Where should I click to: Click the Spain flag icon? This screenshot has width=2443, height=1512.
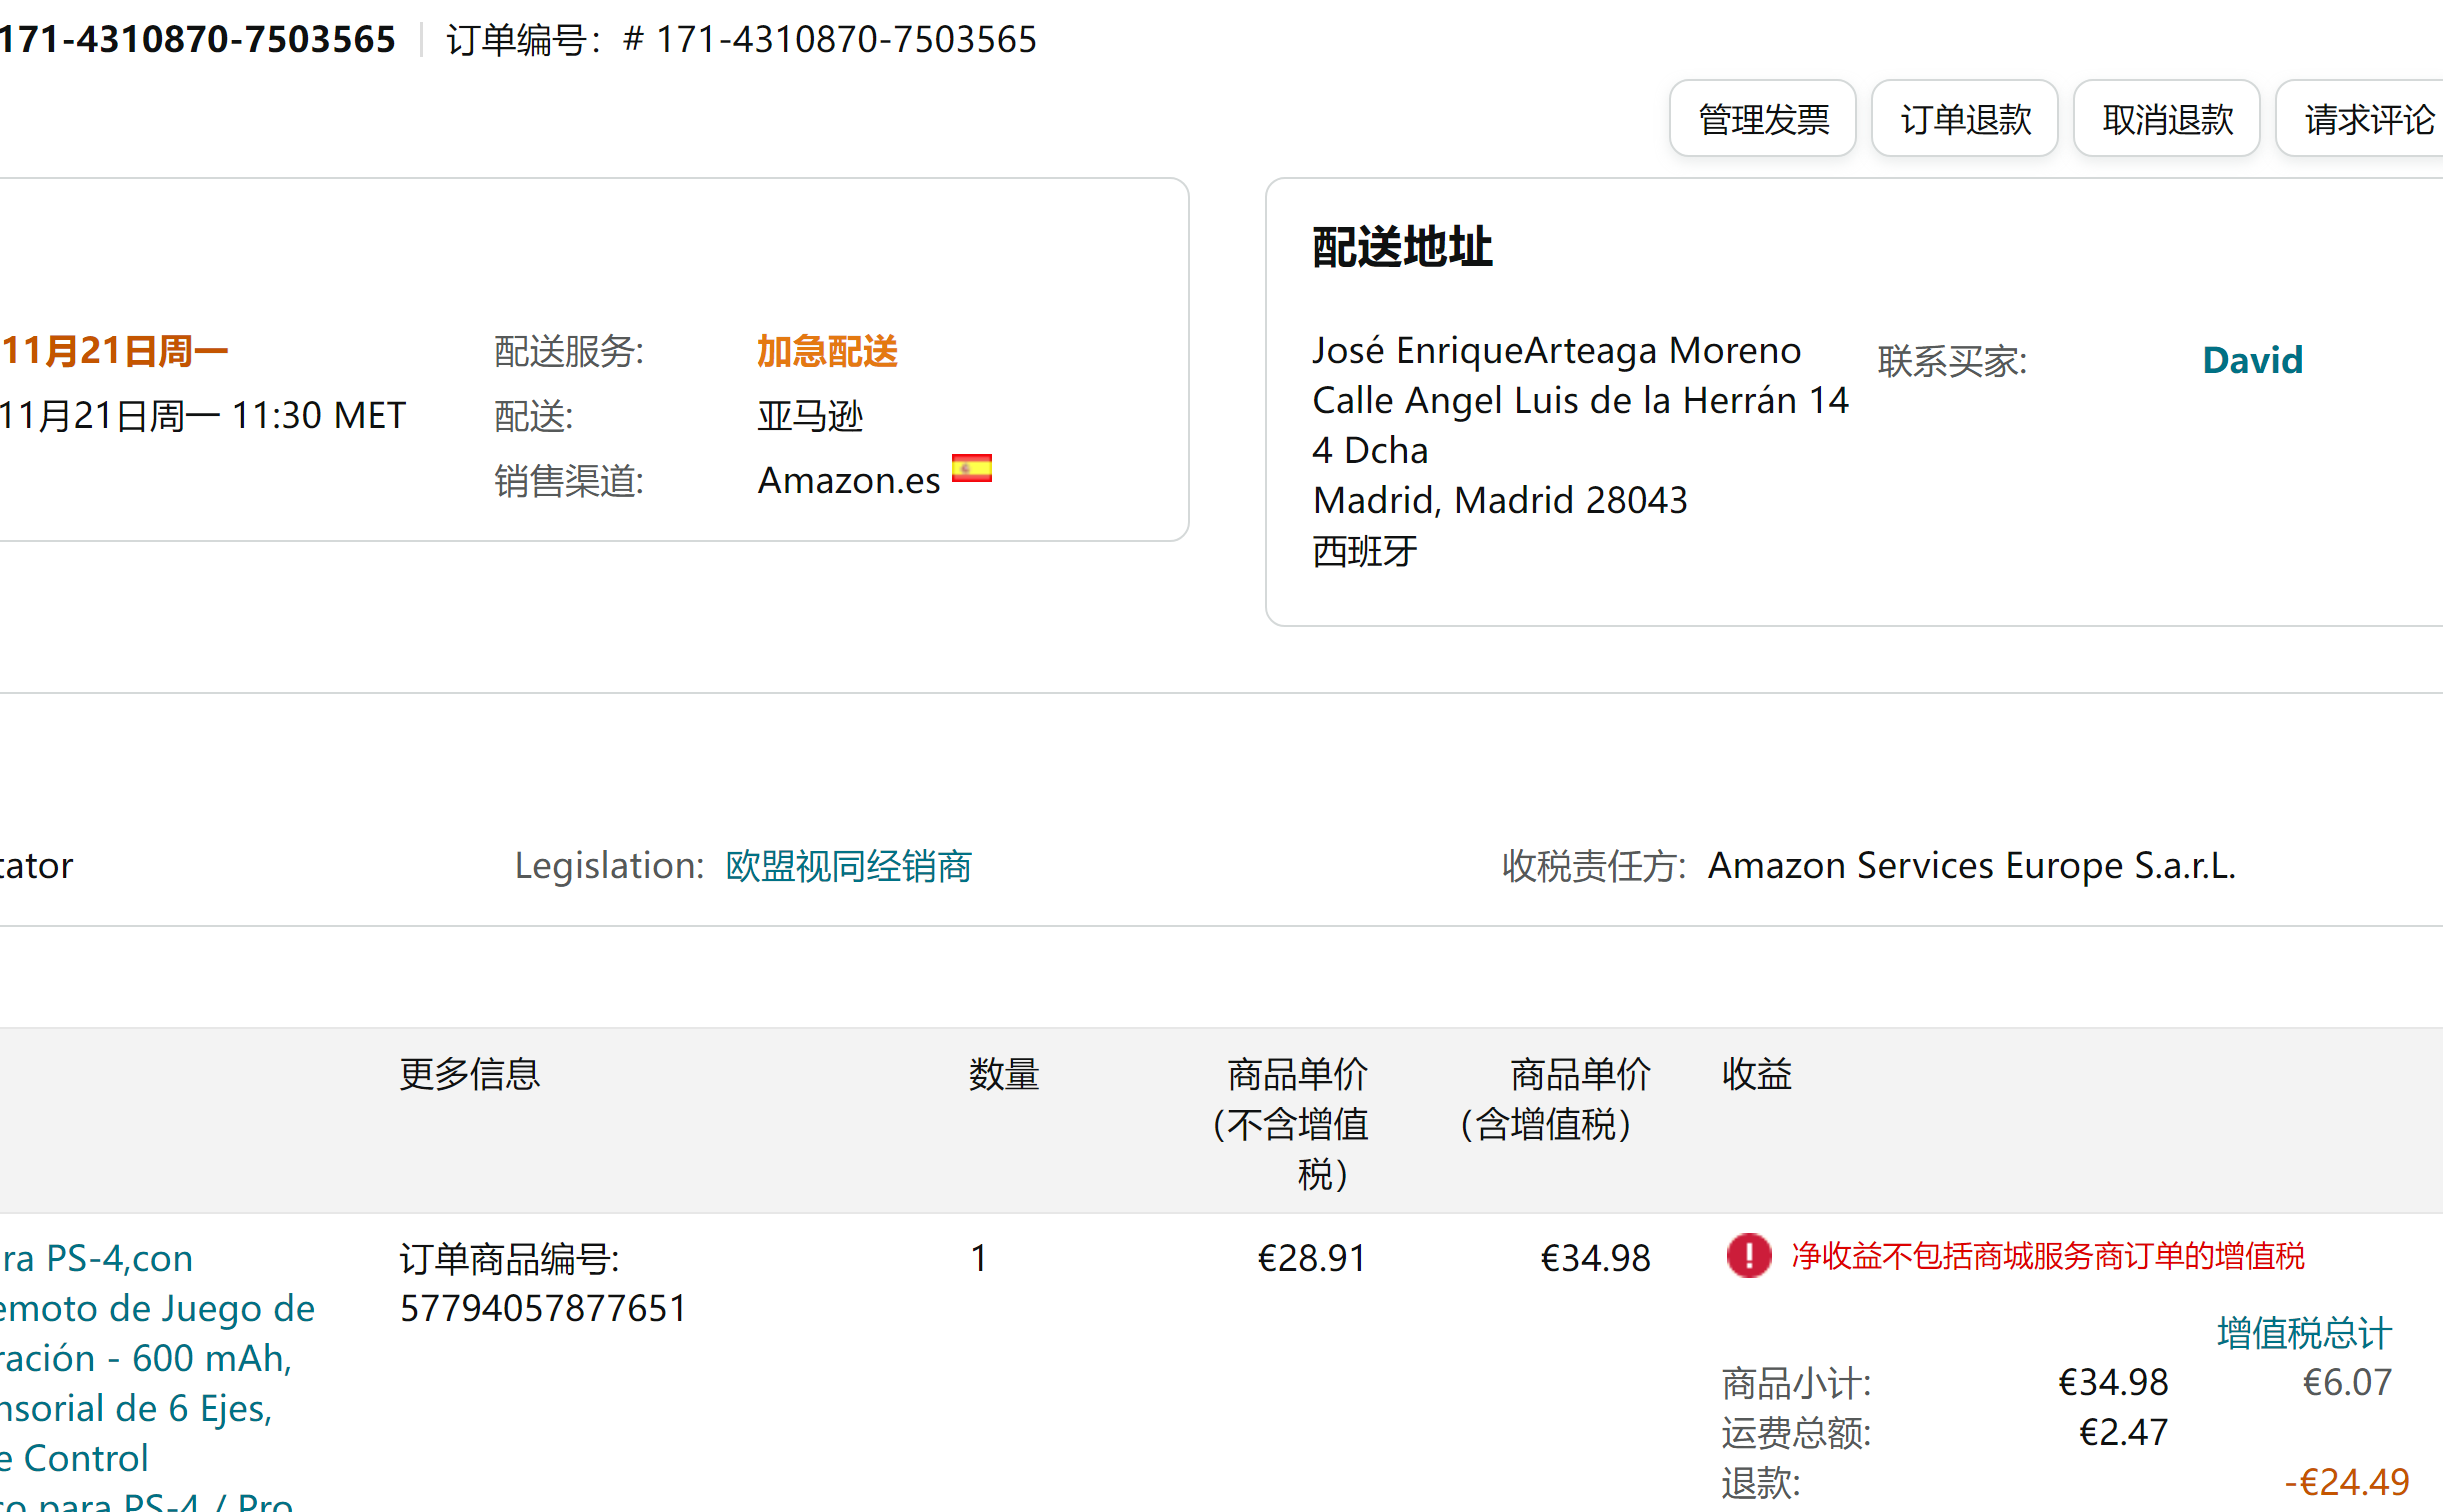(971, 468)
